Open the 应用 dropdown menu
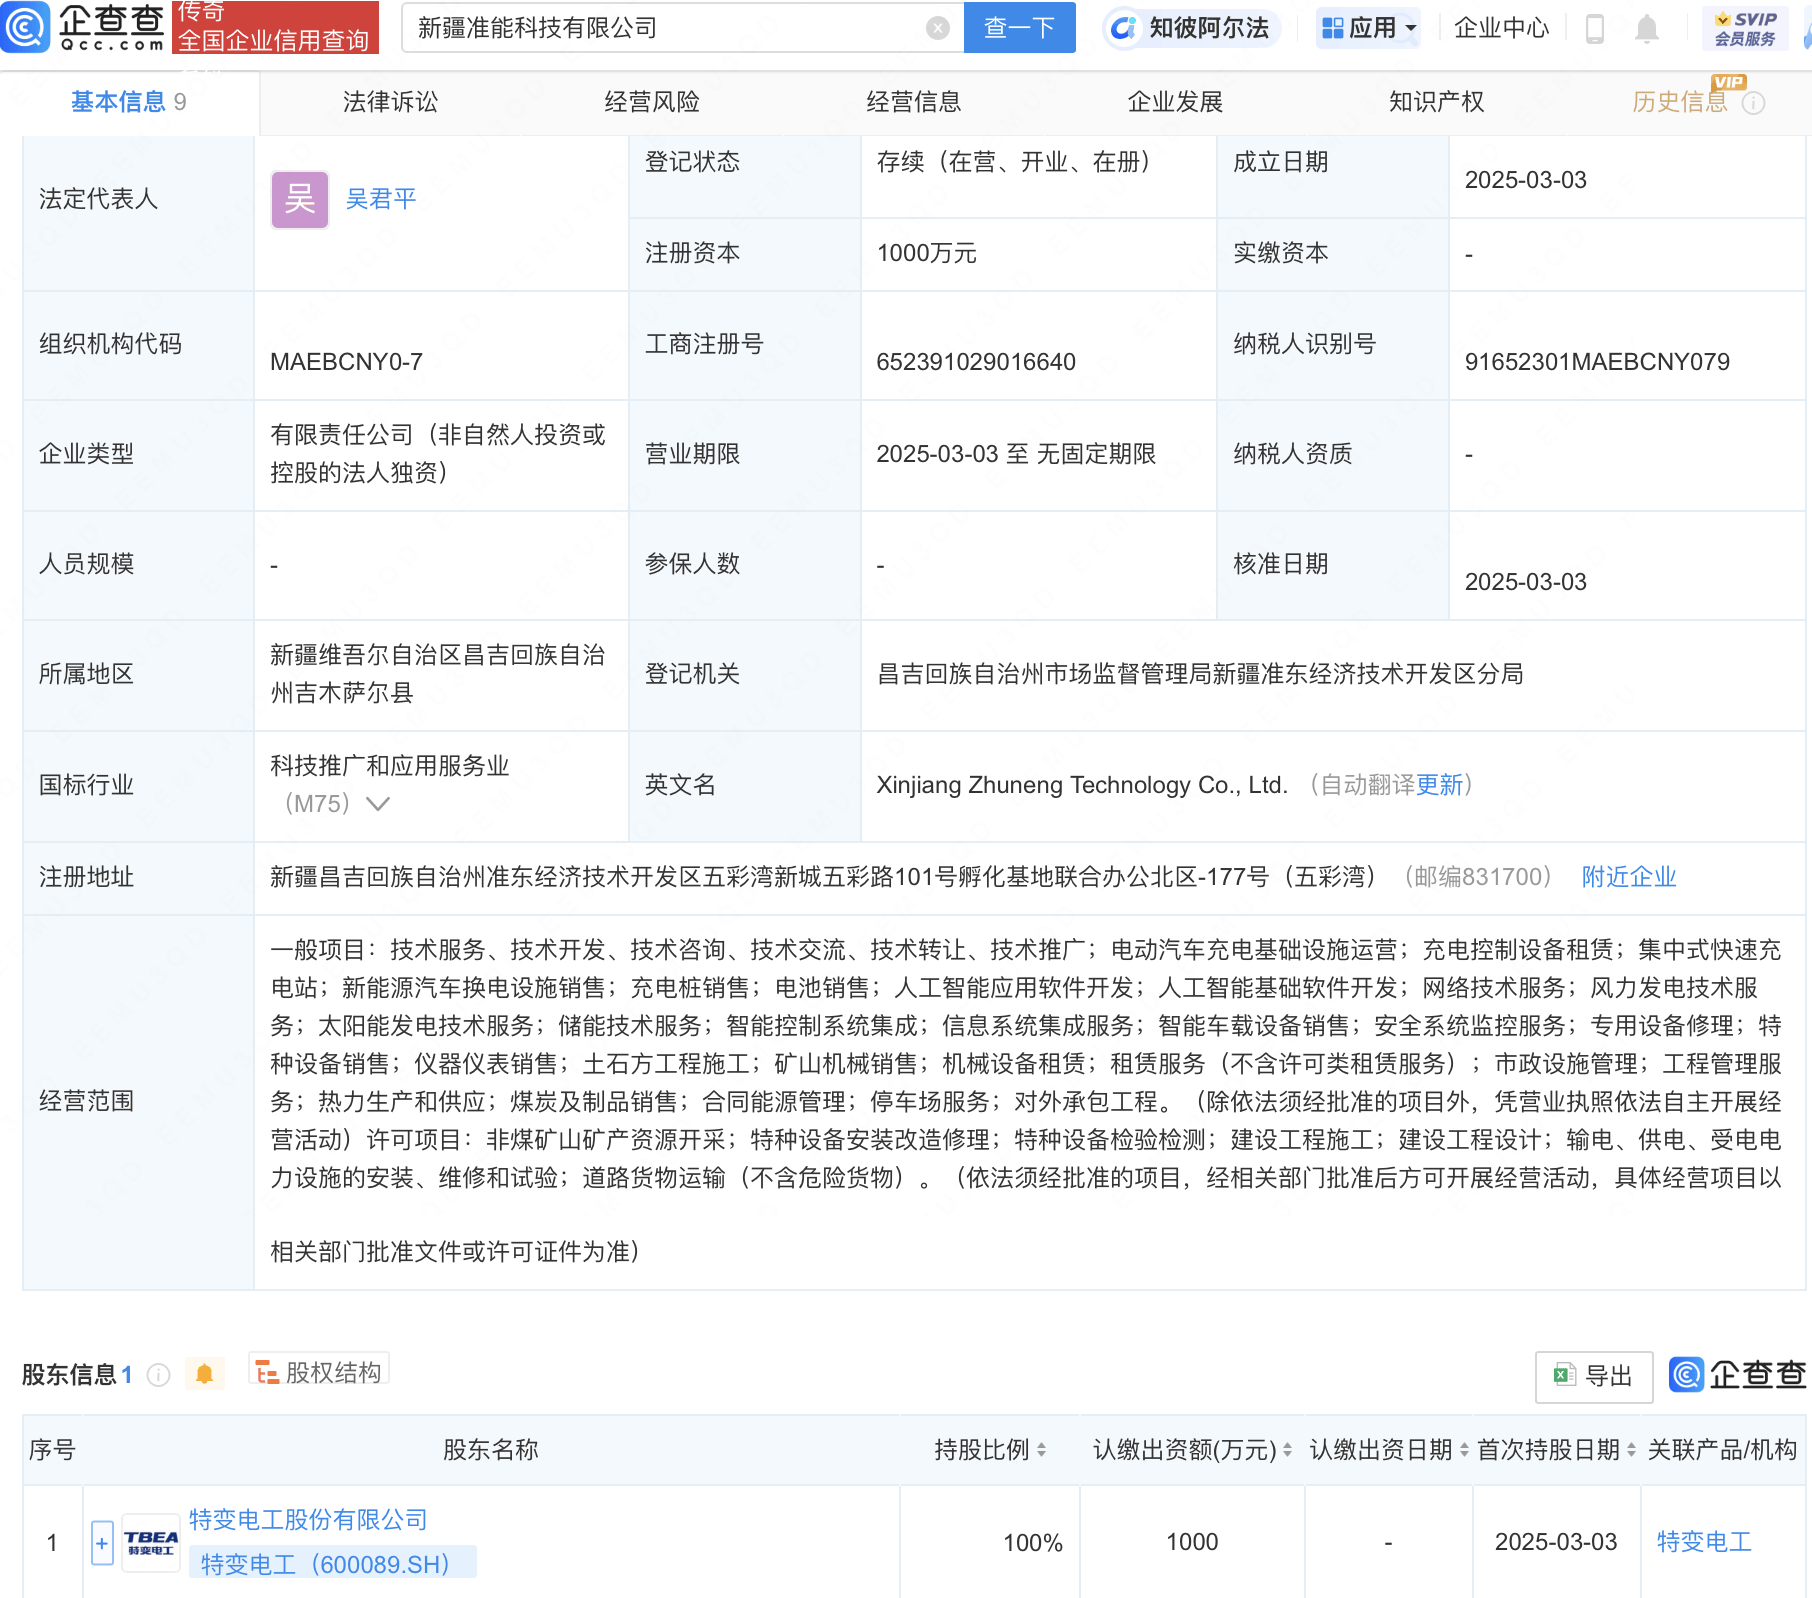The image size is (1812, 1598). (x=1369, y=28)
